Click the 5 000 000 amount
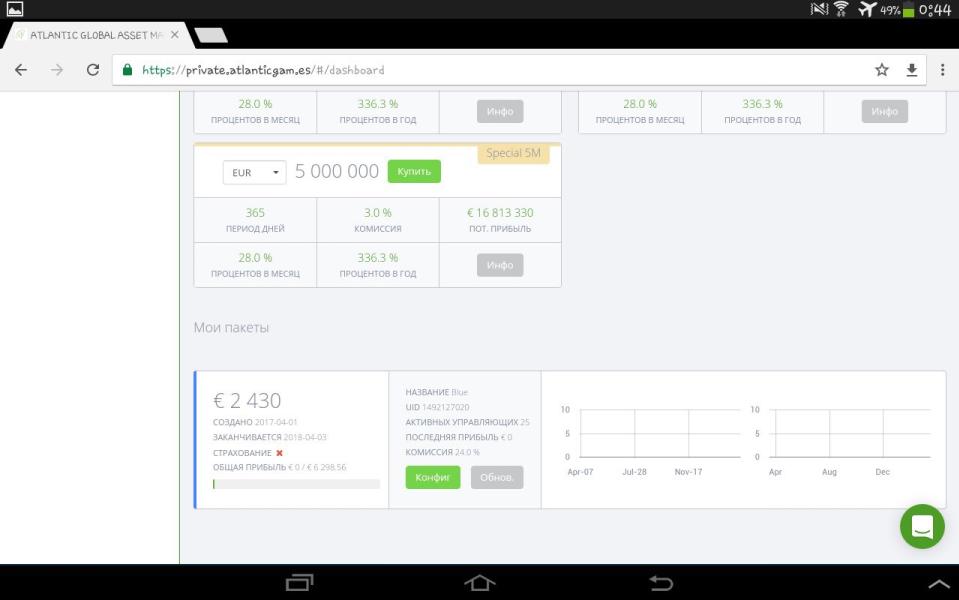Viewport: 959px width, 600px height. click(x=337, y=171)
